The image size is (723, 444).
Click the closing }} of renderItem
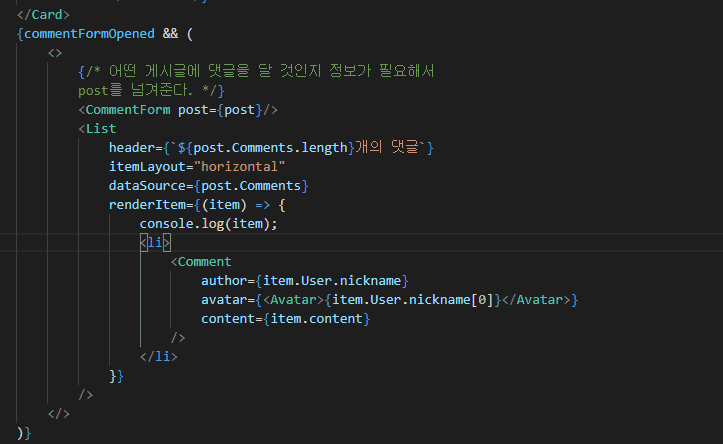[116, 376]
